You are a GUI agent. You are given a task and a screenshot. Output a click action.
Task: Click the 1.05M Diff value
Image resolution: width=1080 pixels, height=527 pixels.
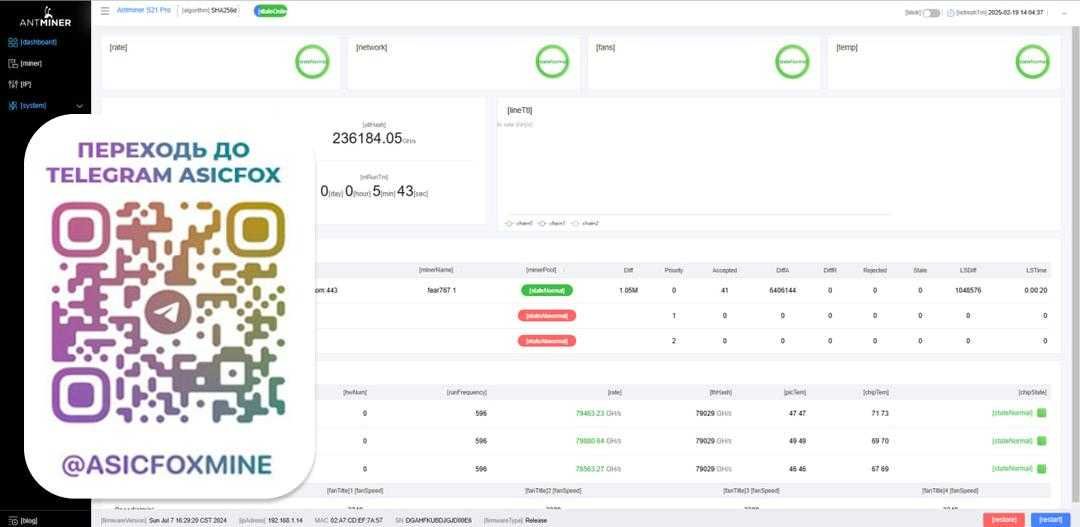628,291
